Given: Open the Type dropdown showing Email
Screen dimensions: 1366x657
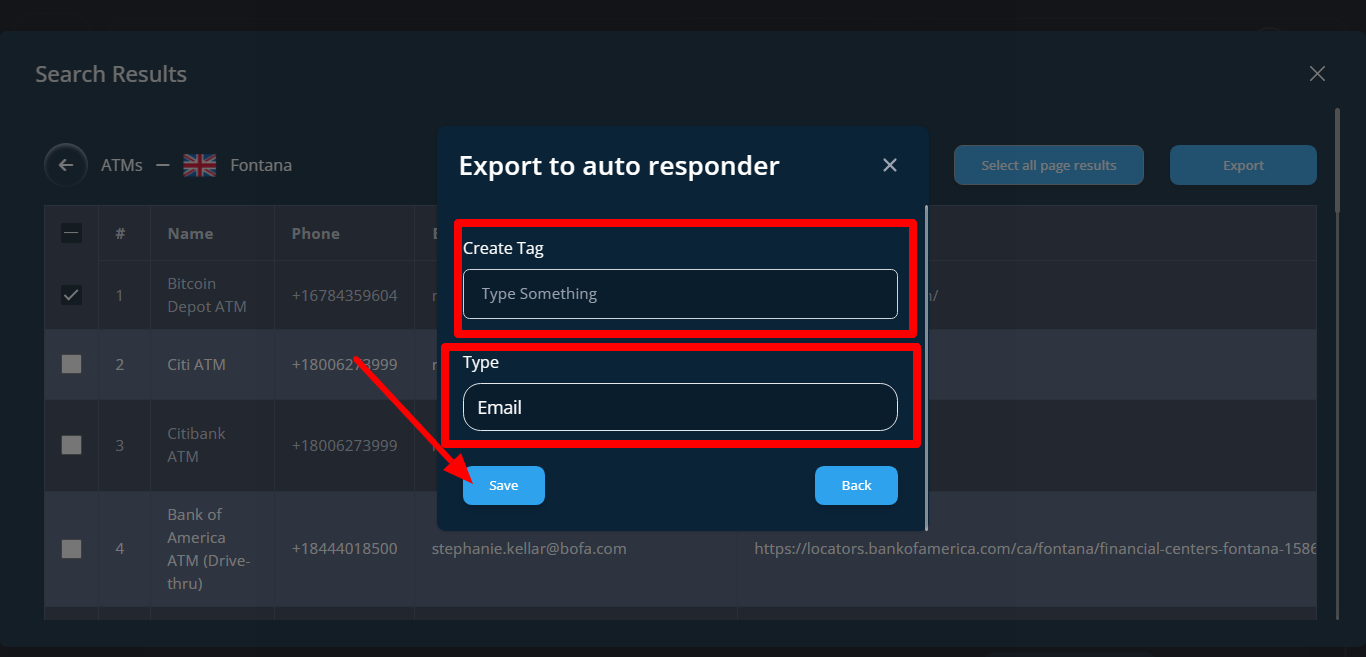Looking at the screenshot, I should 680,407.
